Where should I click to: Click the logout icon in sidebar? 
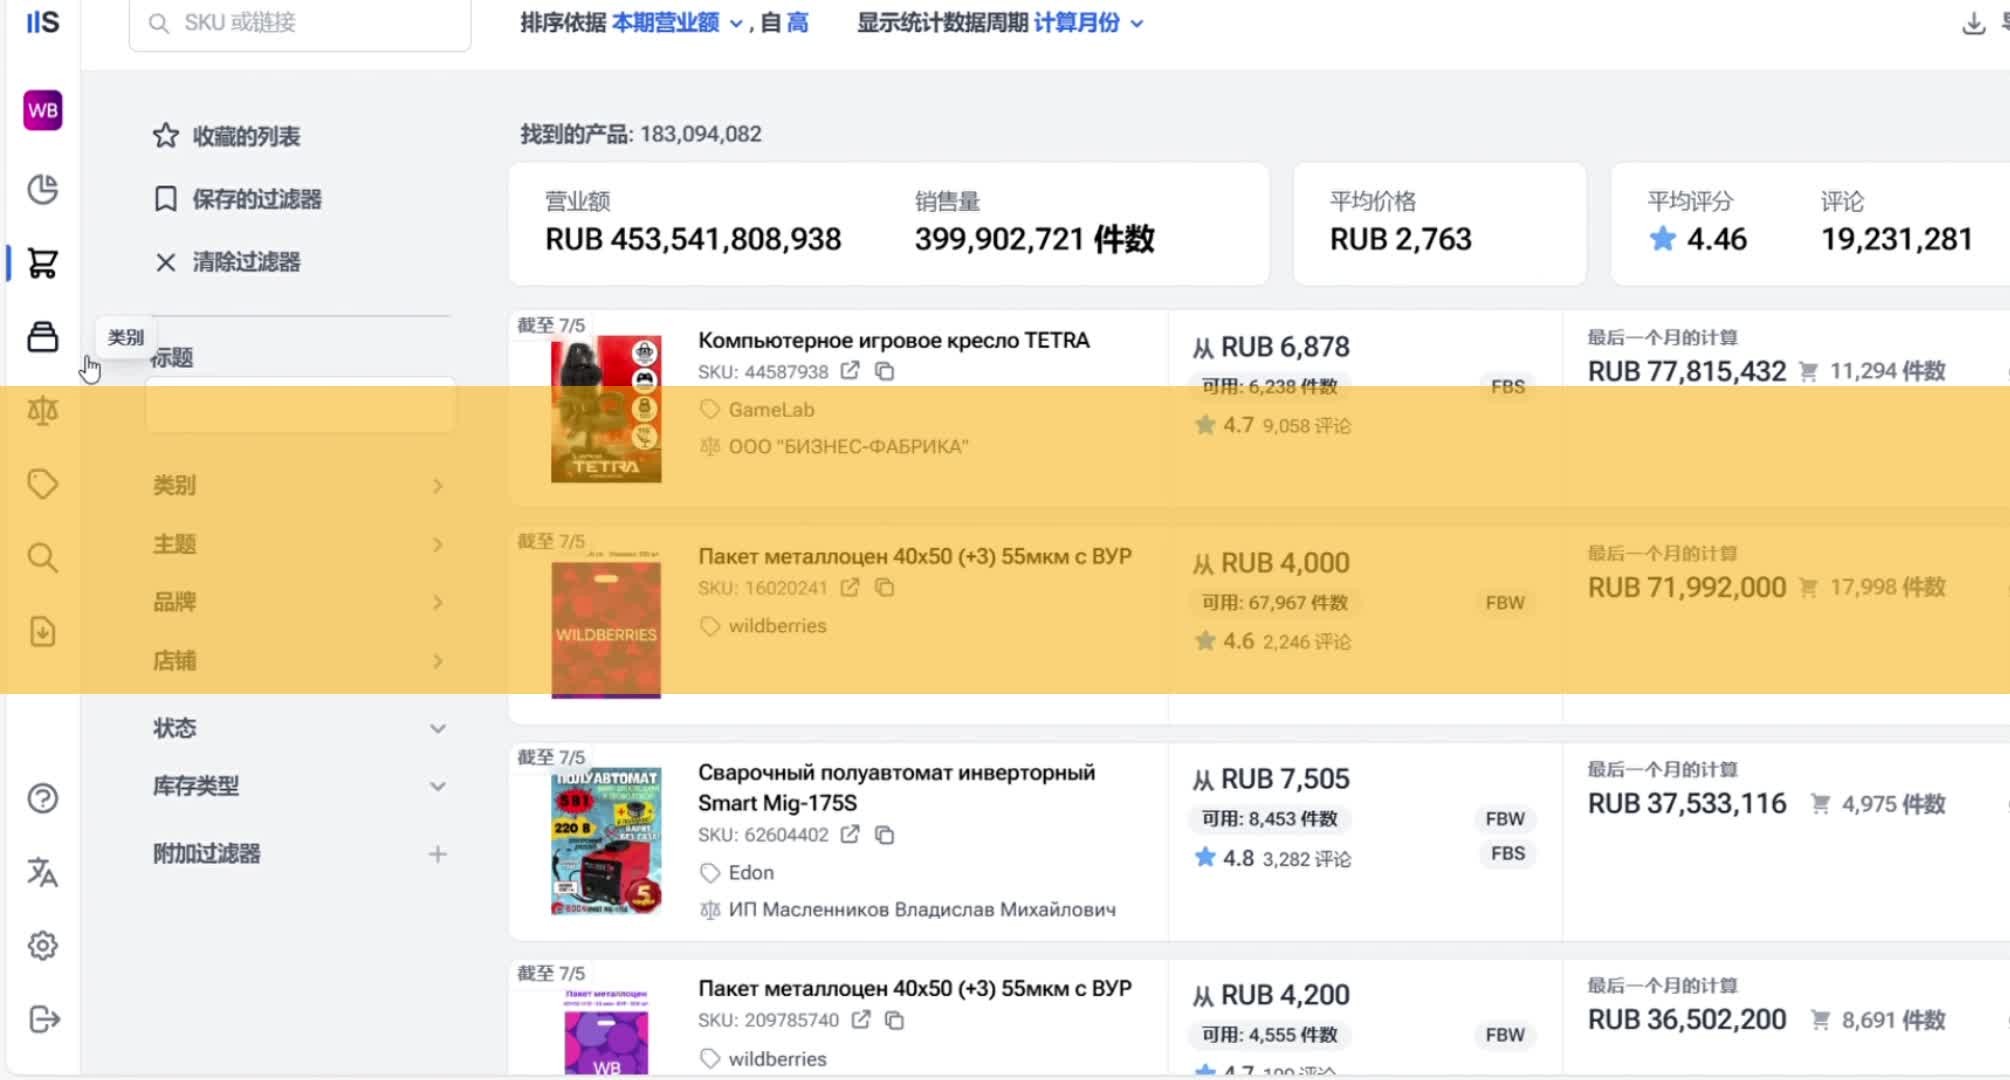44,1019
